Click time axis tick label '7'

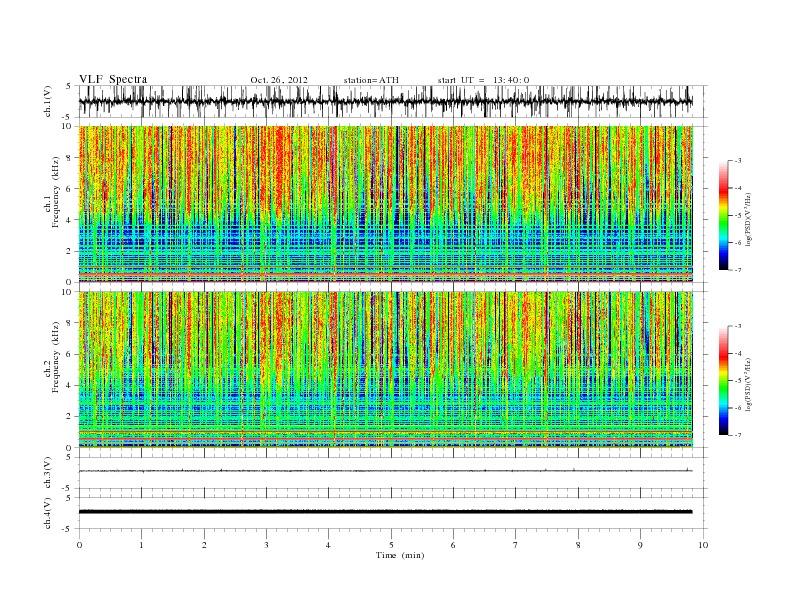click(x=516, y=545)
